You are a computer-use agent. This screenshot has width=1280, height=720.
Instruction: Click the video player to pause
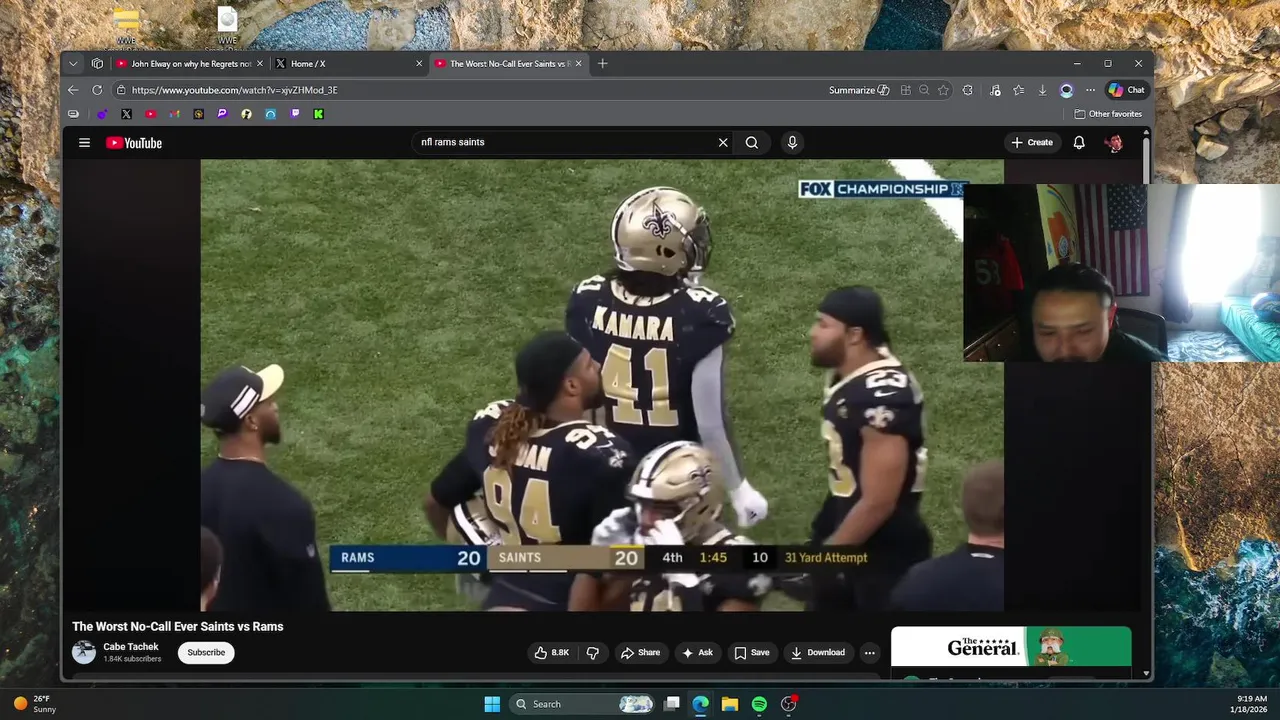click(602, 385)
